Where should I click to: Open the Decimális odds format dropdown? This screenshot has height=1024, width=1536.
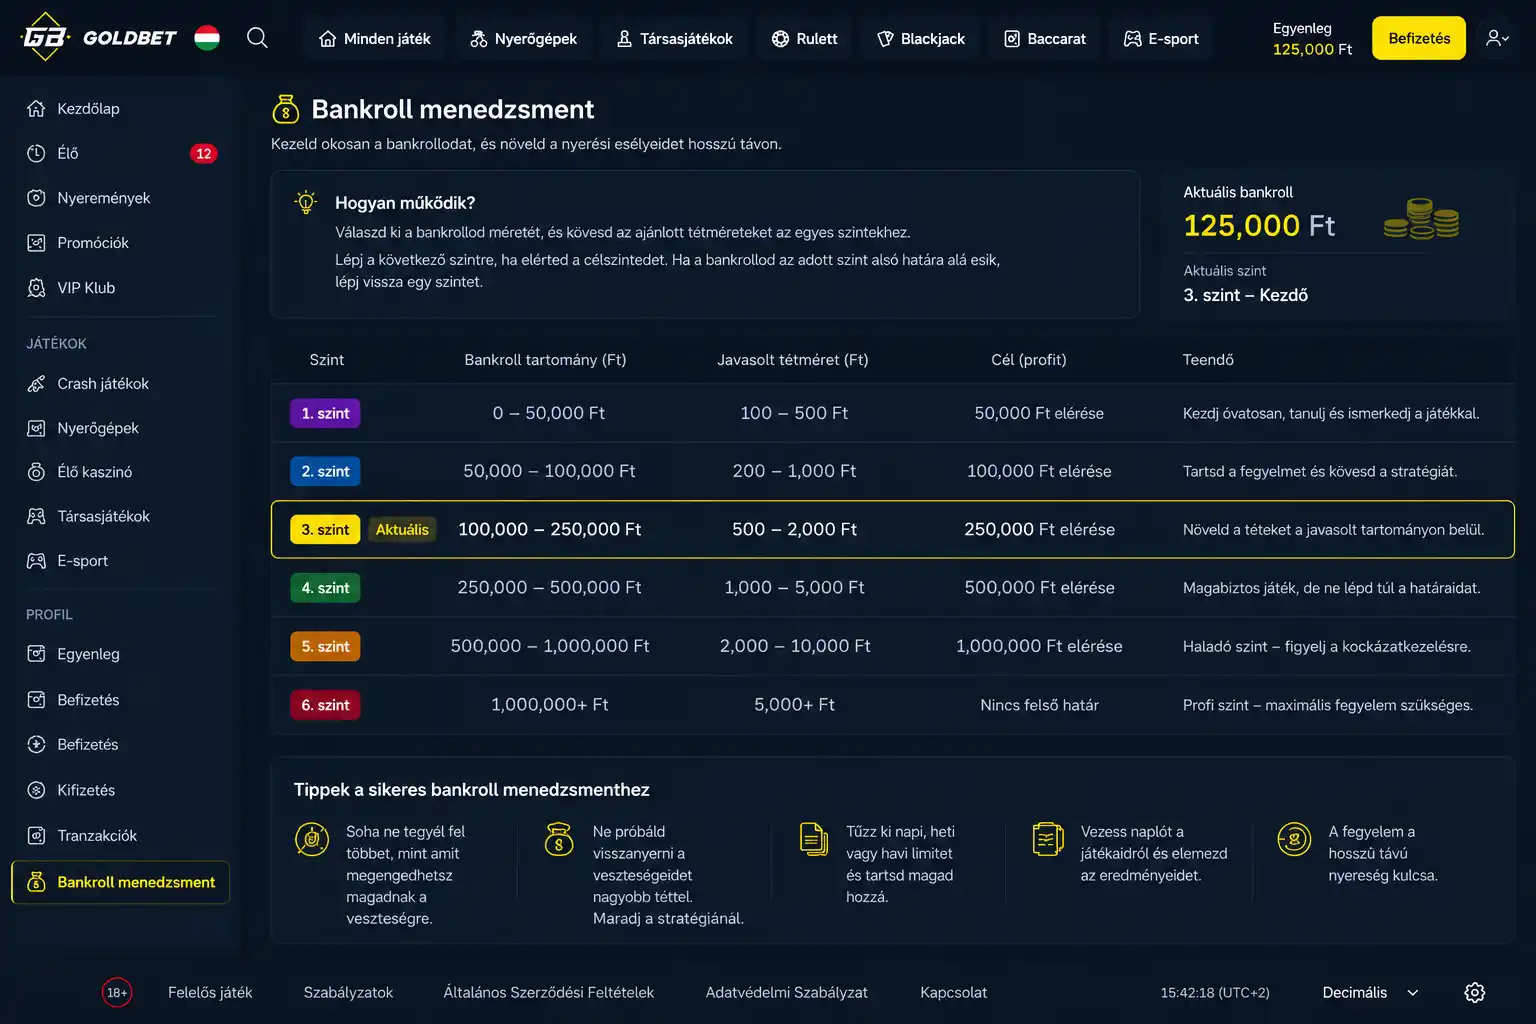pyautogui.click(x=1370, y=992)
